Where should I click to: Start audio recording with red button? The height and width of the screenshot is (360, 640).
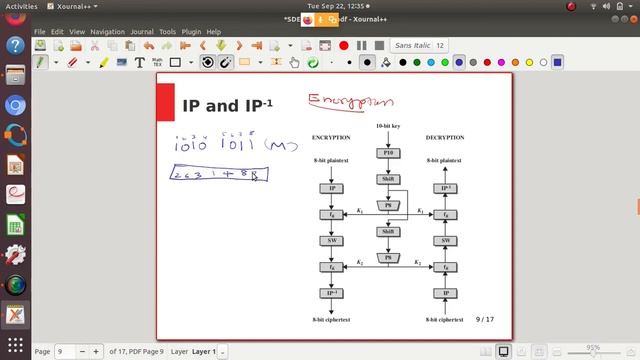[x=344, y=45]
